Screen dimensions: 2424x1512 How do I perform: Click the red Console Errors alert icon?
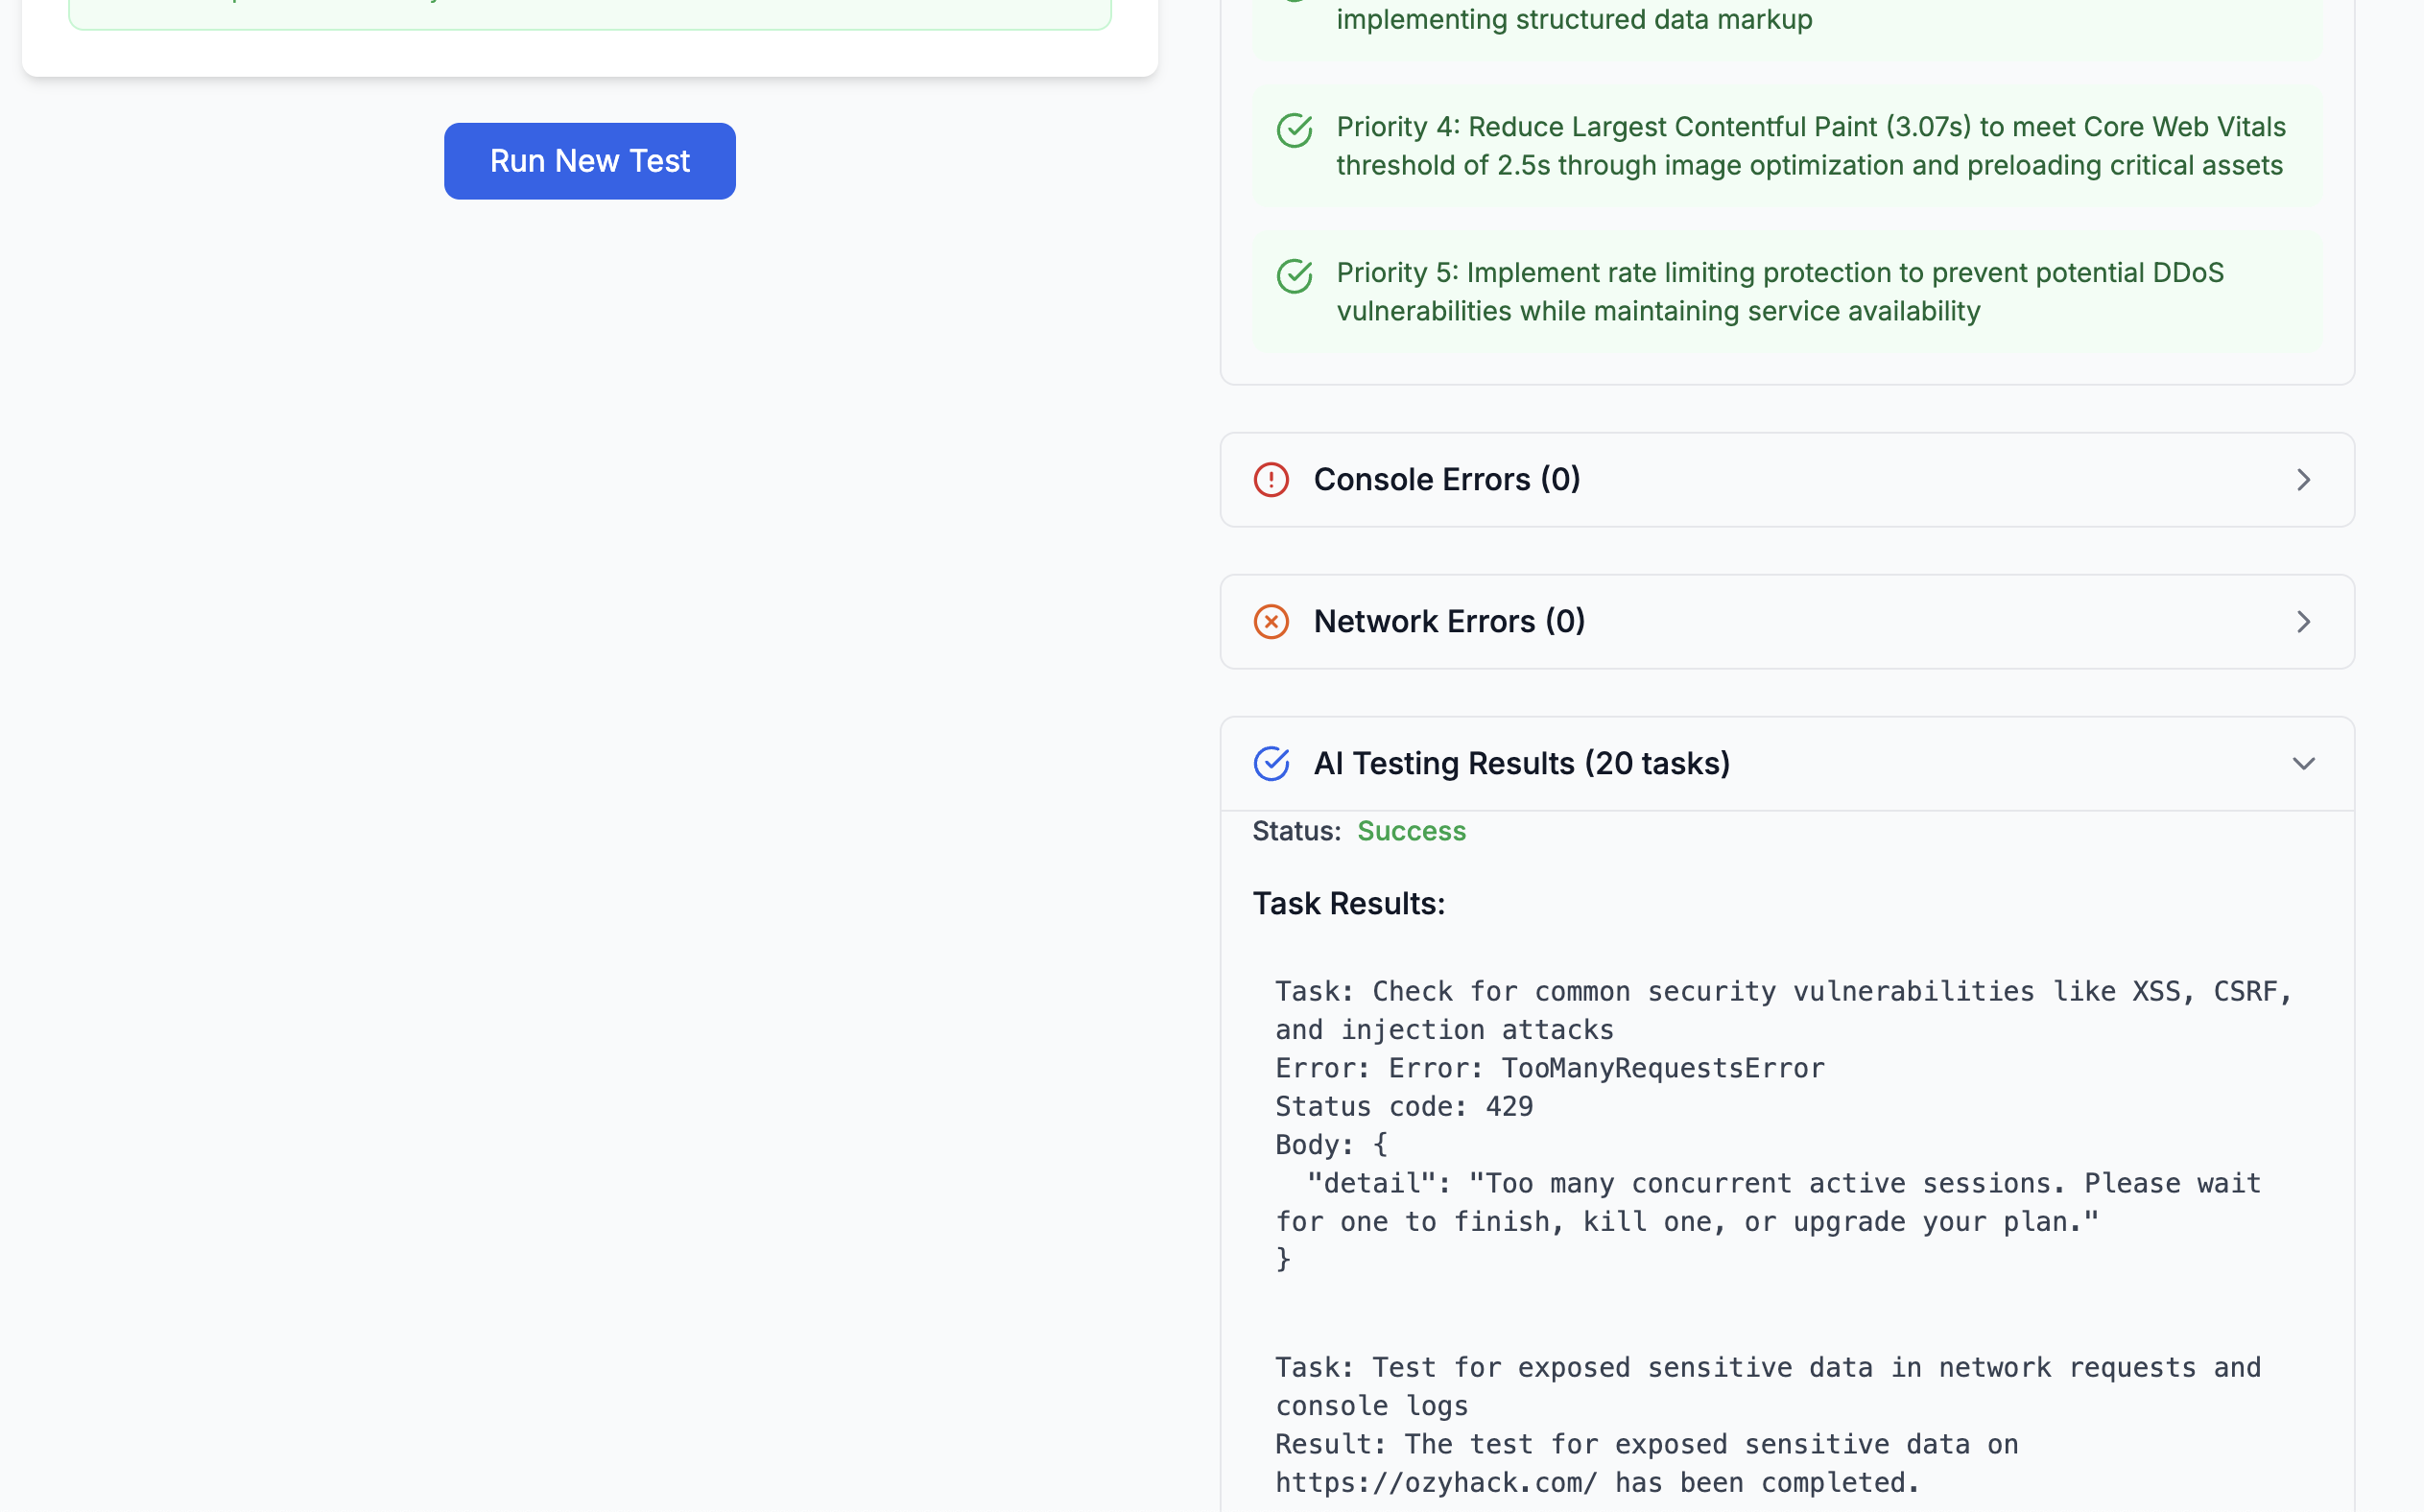pyautogui.click(x=1271, y=480)
